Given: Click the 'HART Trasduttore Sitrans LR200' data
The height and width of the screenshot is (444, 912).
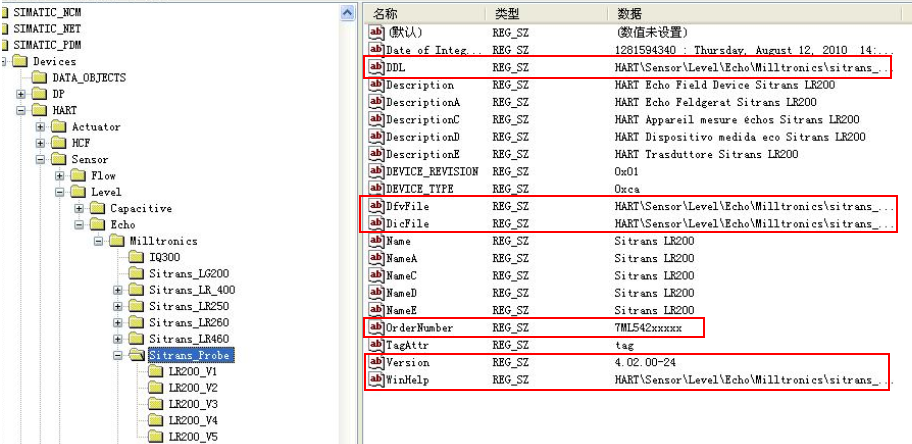Looking at the screenshot, I should (706, 155).
